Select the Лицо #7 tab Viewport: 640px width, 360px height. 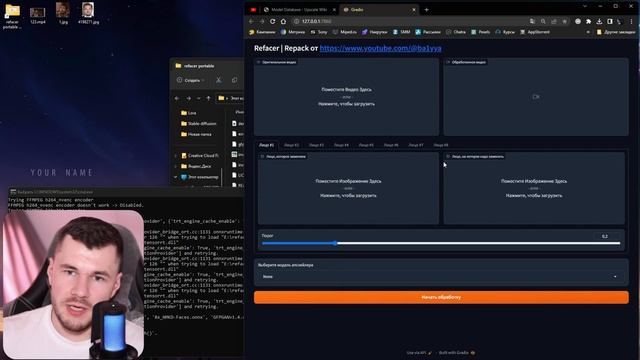[416, 145]
